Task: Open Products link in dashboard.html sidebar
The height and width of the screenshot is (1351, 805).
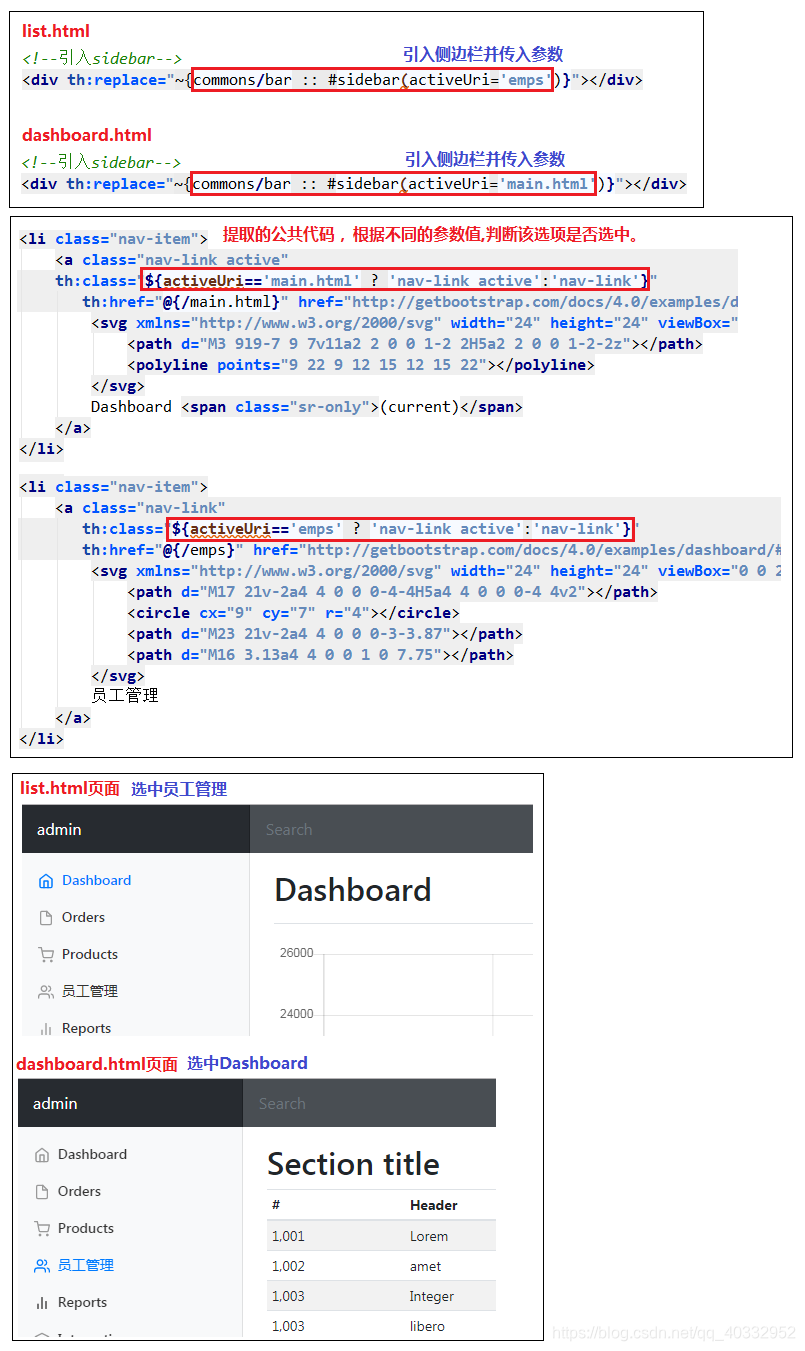Action: click(x=86, y=1229)
